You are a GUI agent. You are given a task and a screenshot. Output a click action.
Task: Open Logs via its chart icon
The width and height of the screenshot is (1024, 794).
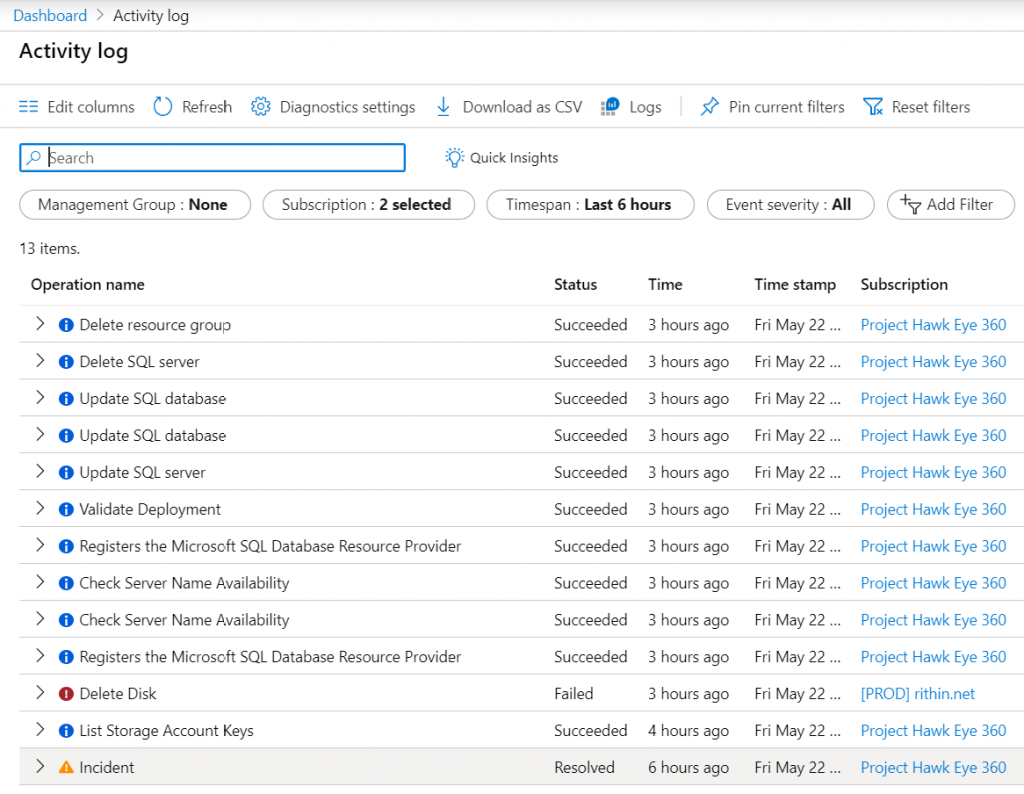click(x=610, y=107)
